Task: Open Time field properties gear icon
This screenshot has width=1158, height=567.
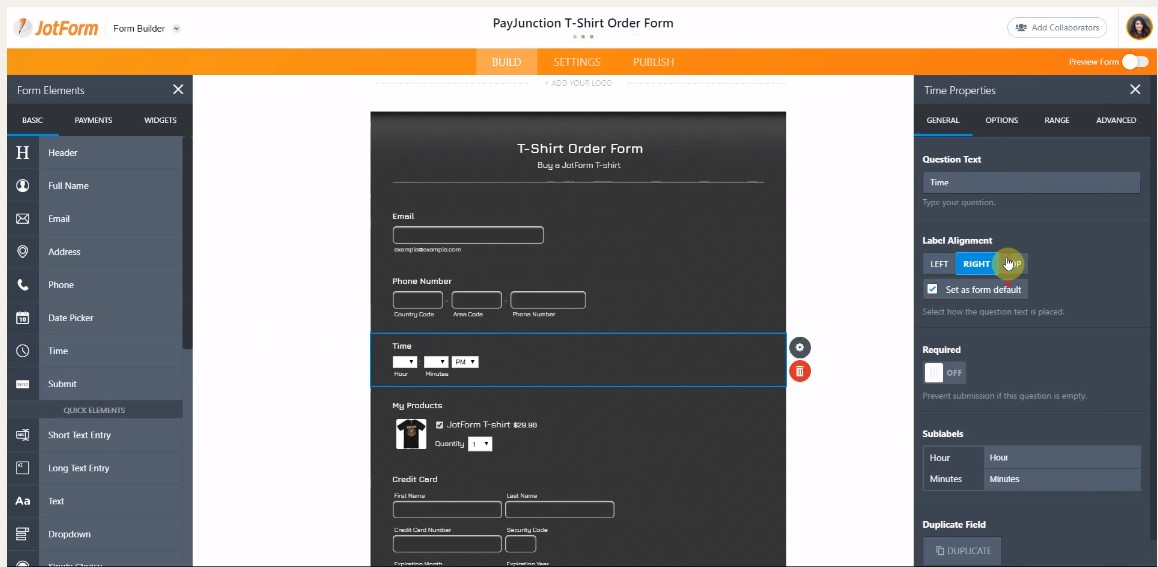Action: [x=800, y=347]
